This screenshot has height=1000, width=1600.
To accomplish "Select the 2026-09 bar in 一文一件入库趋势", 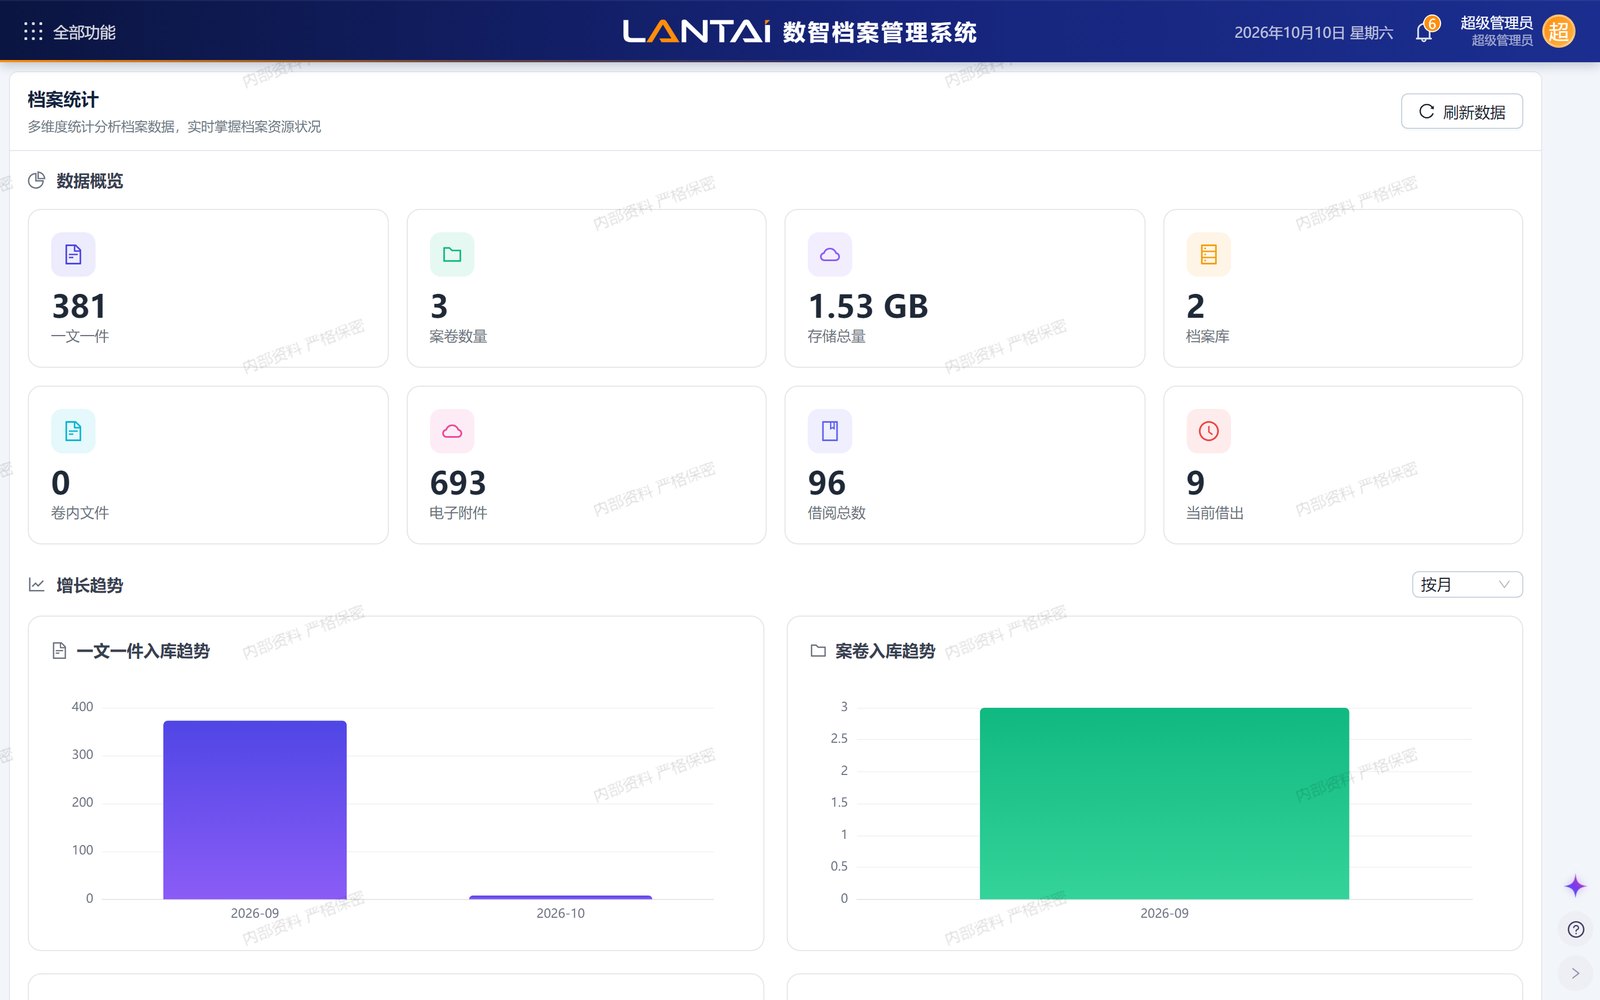I will (x=255, y=810).
